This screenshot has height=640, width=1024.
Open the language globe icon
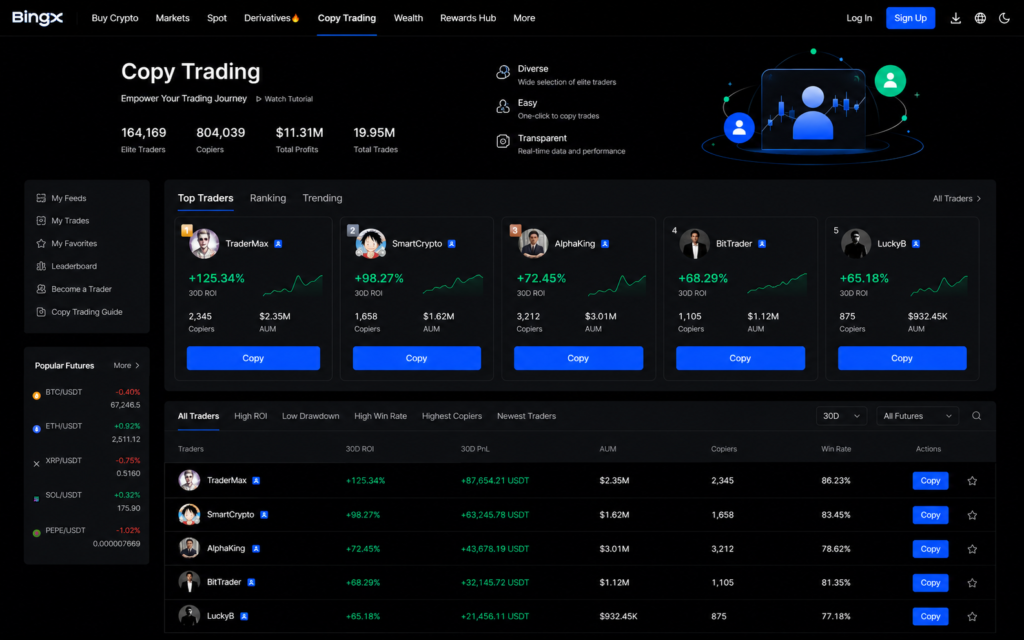coord(980,18)
